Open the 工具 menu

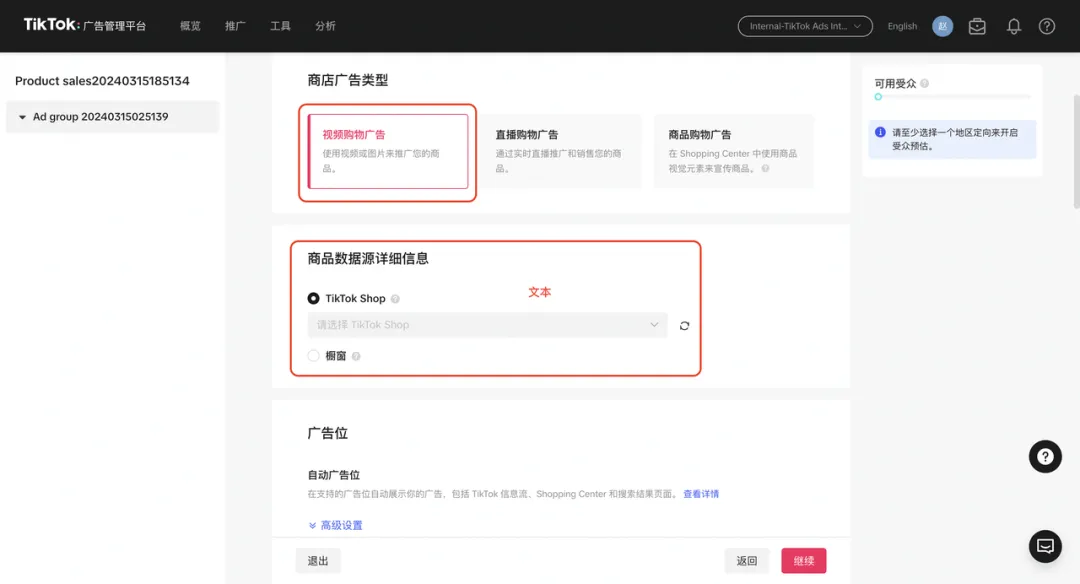280,26
